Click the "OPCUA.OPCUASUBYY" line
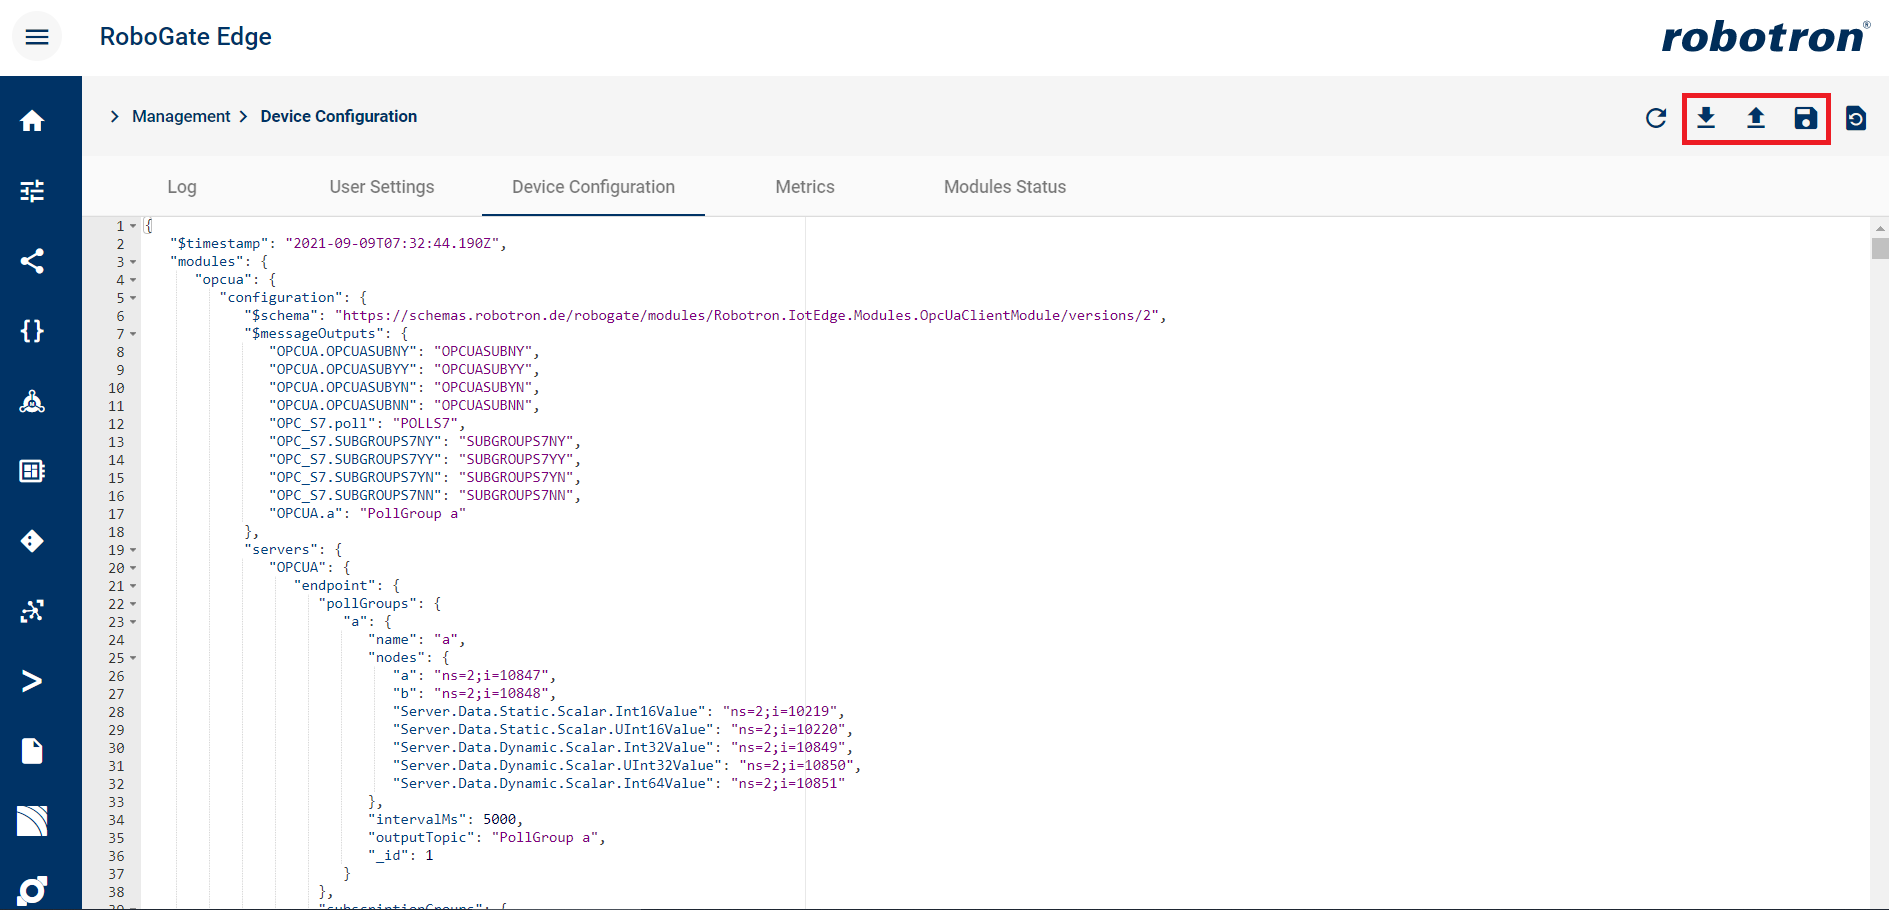Viewport: 1889px width, 910px height. point(404,369)
